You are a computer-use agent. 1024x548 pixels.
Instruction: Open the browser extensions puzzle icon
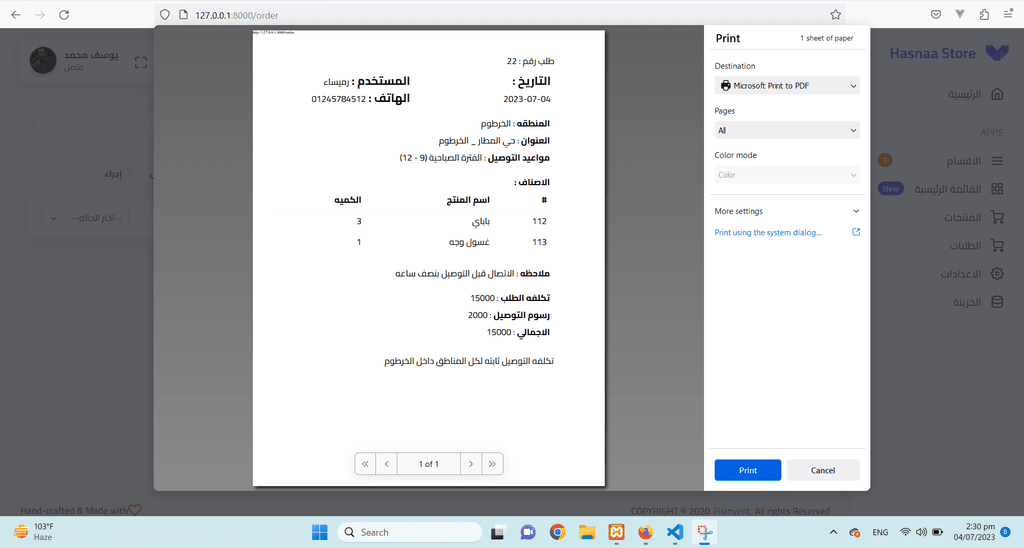[984, 14]
